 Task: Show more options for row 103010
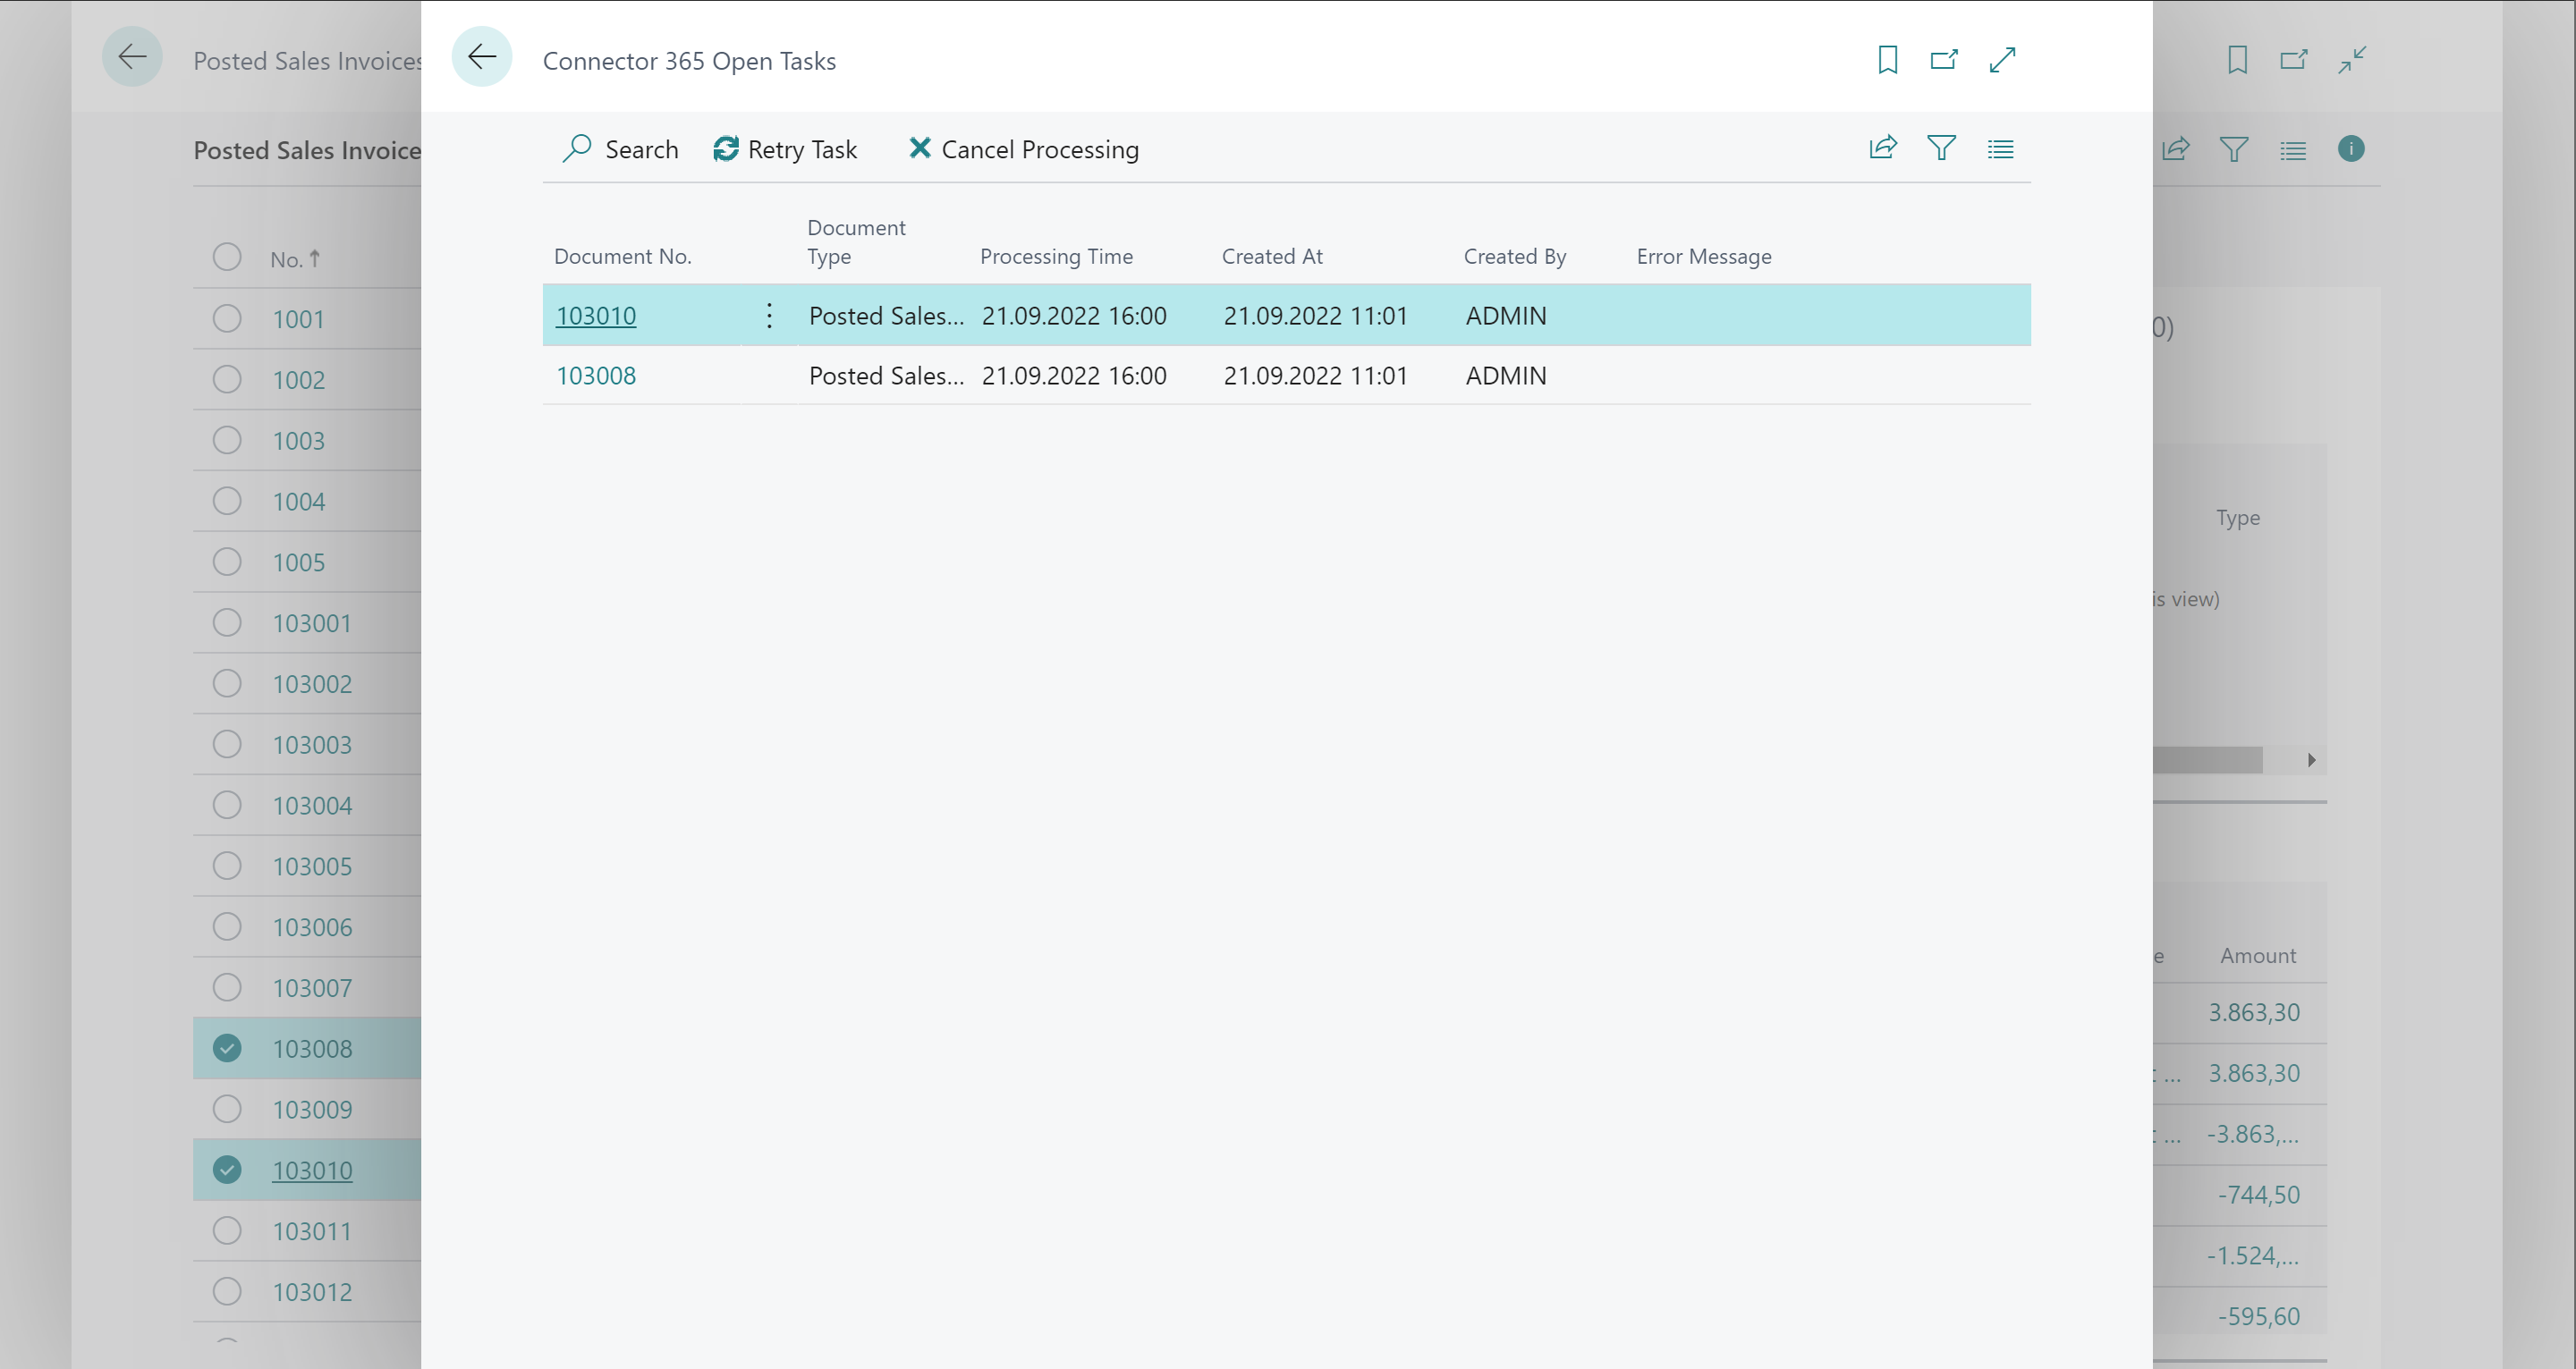pyautogui.click(x=769, y=316)
